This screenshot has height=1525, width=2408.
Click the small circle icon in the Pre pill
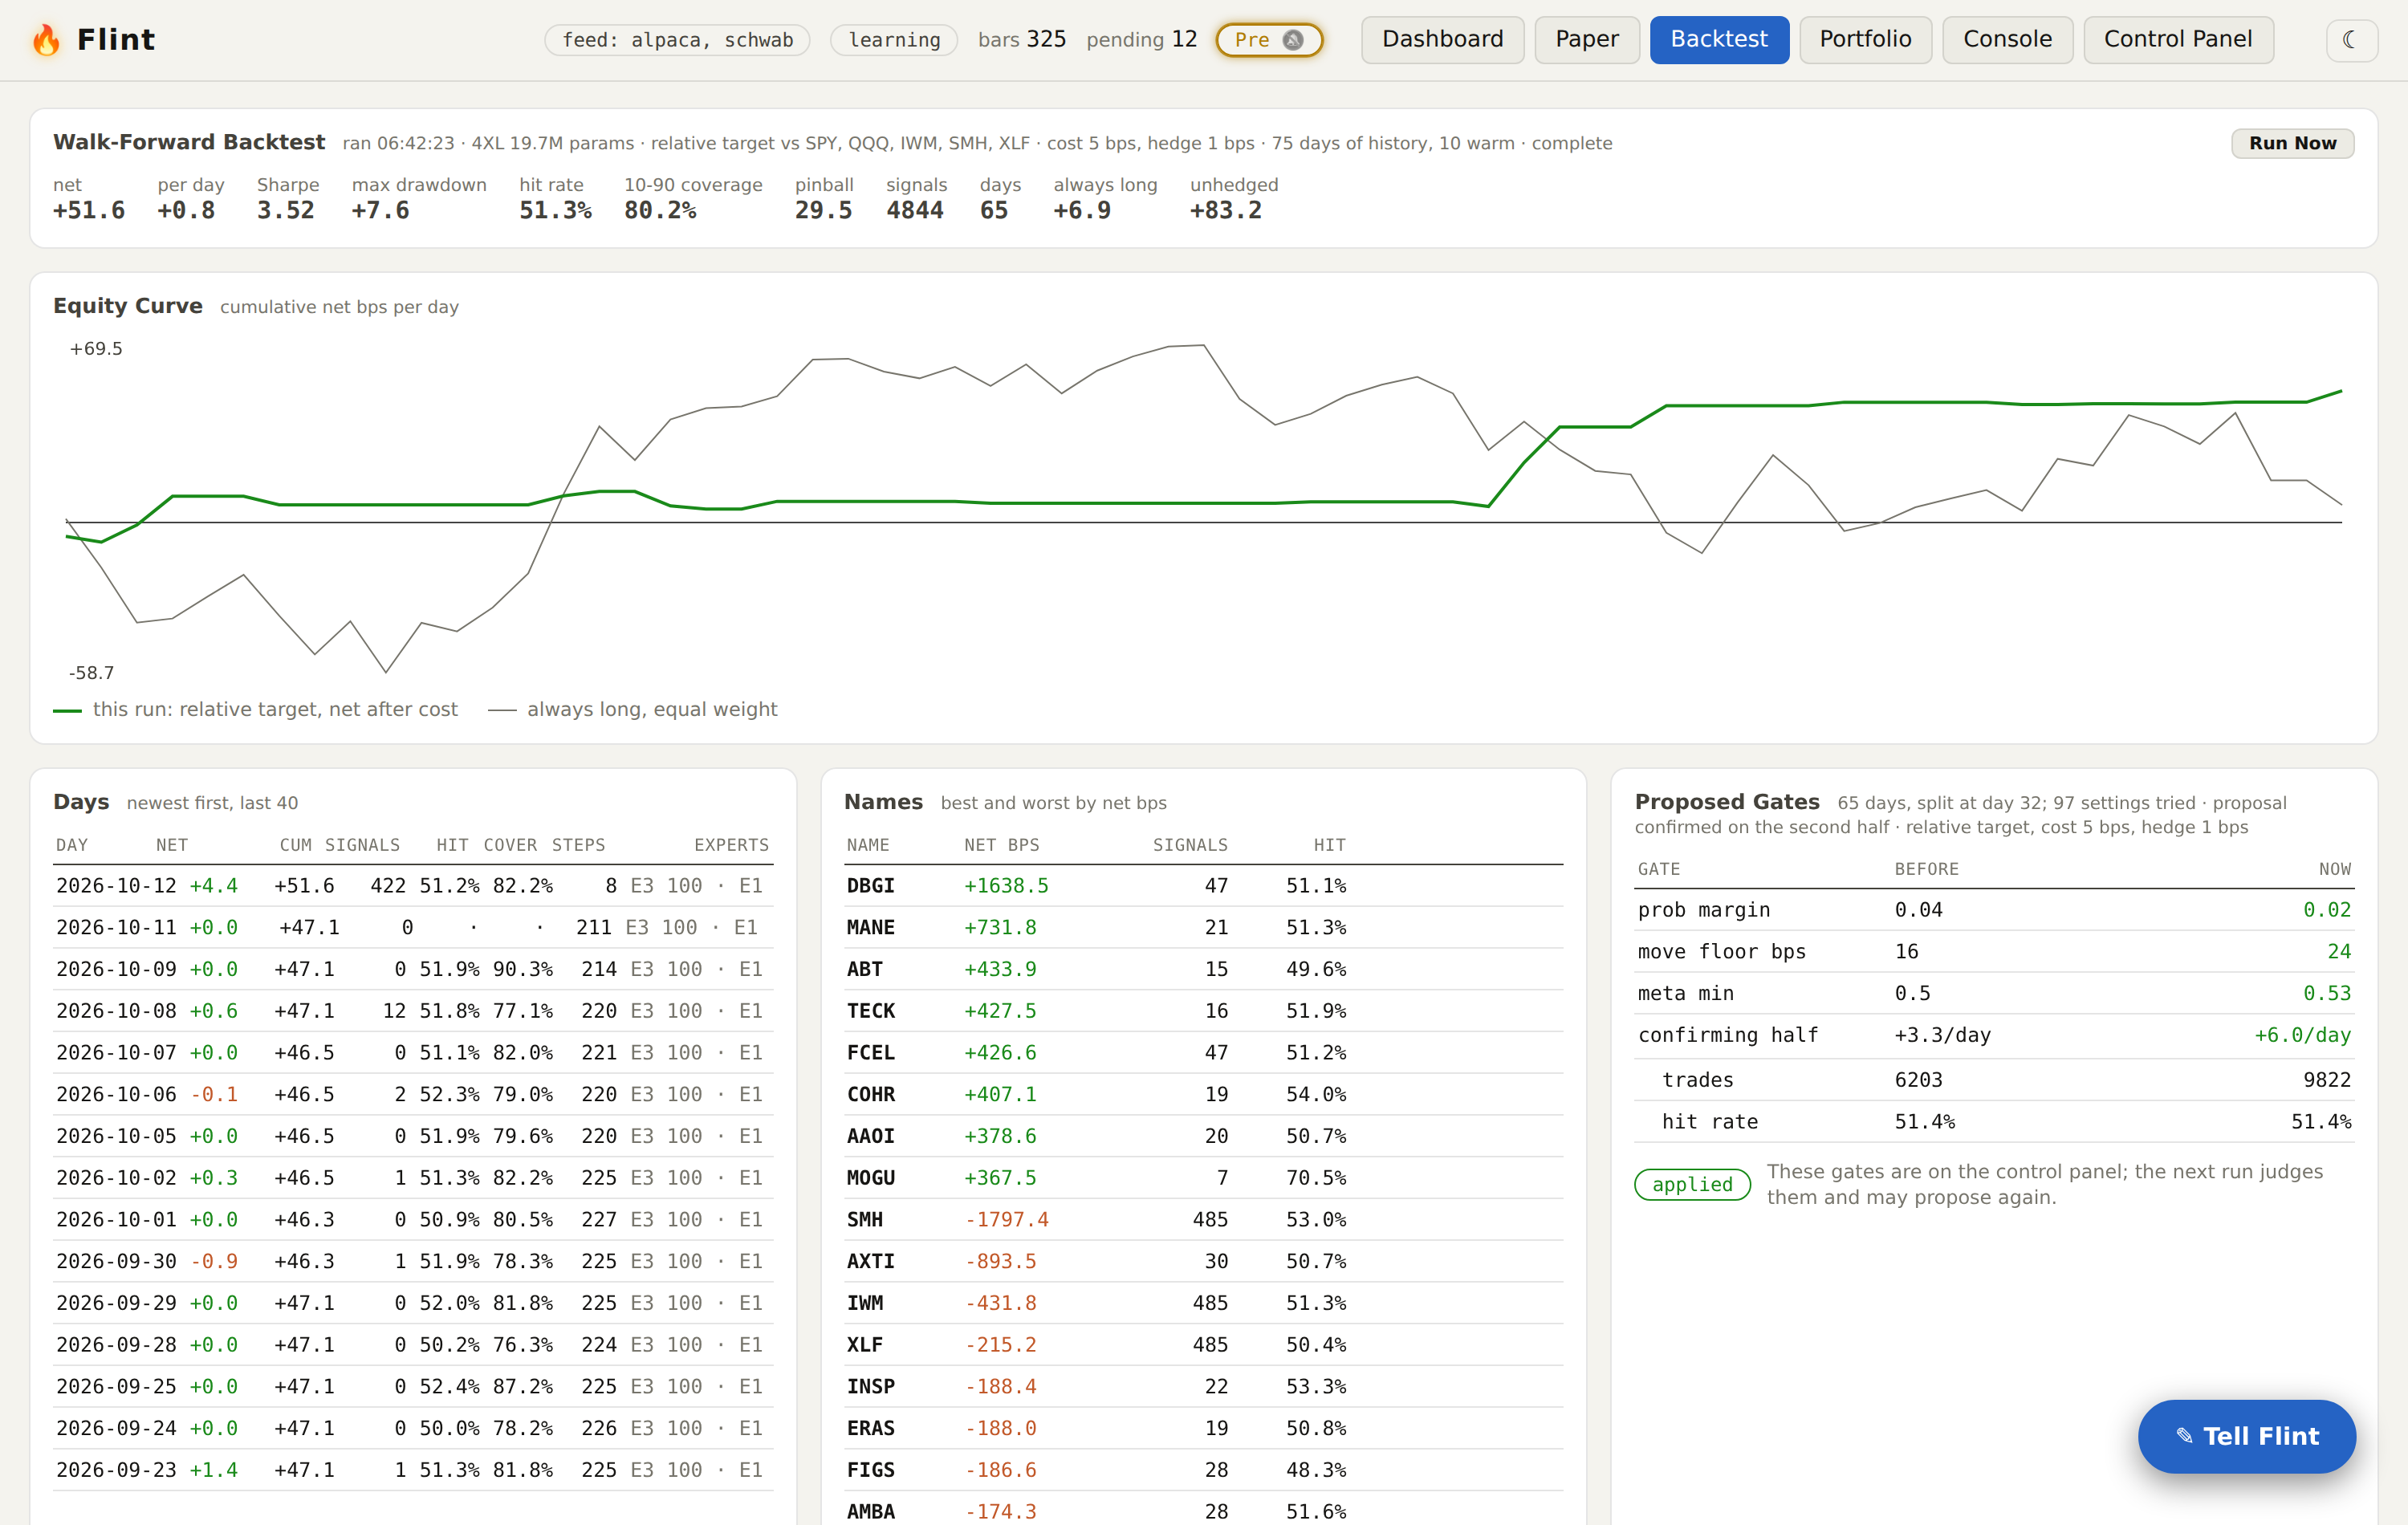point(1293,40)
